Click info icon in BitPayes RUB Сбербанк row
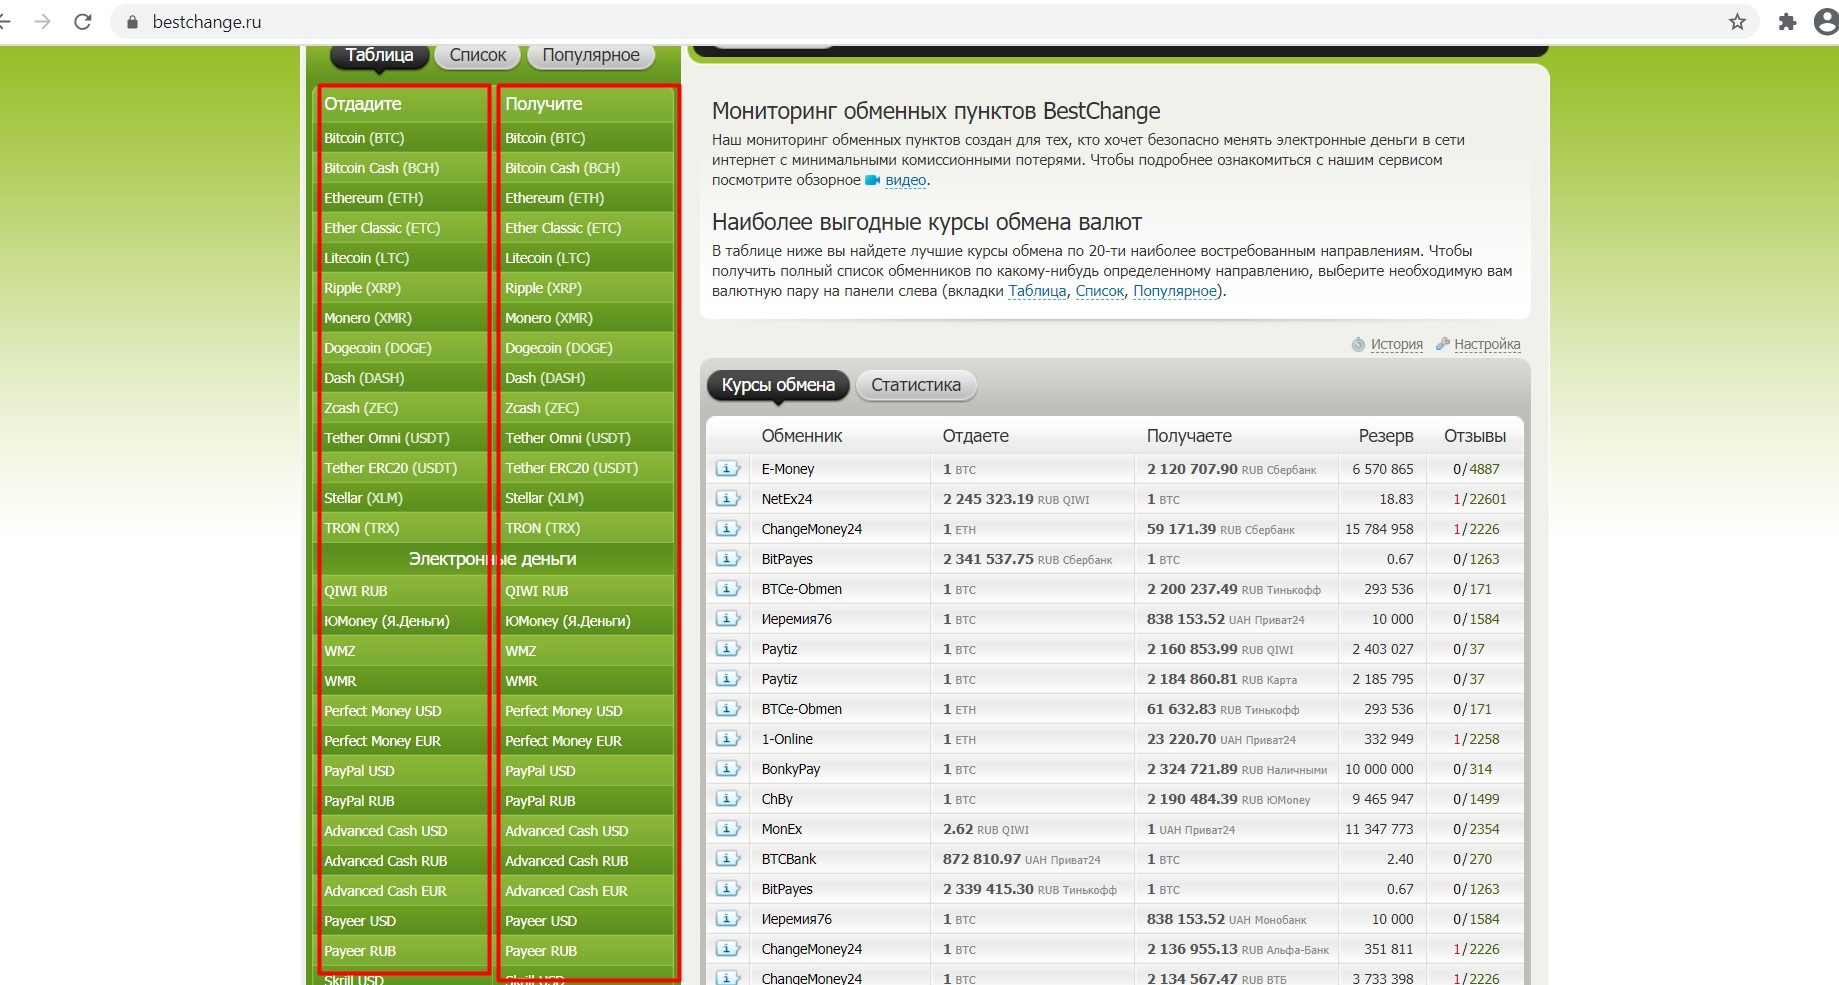 point(727,559)
